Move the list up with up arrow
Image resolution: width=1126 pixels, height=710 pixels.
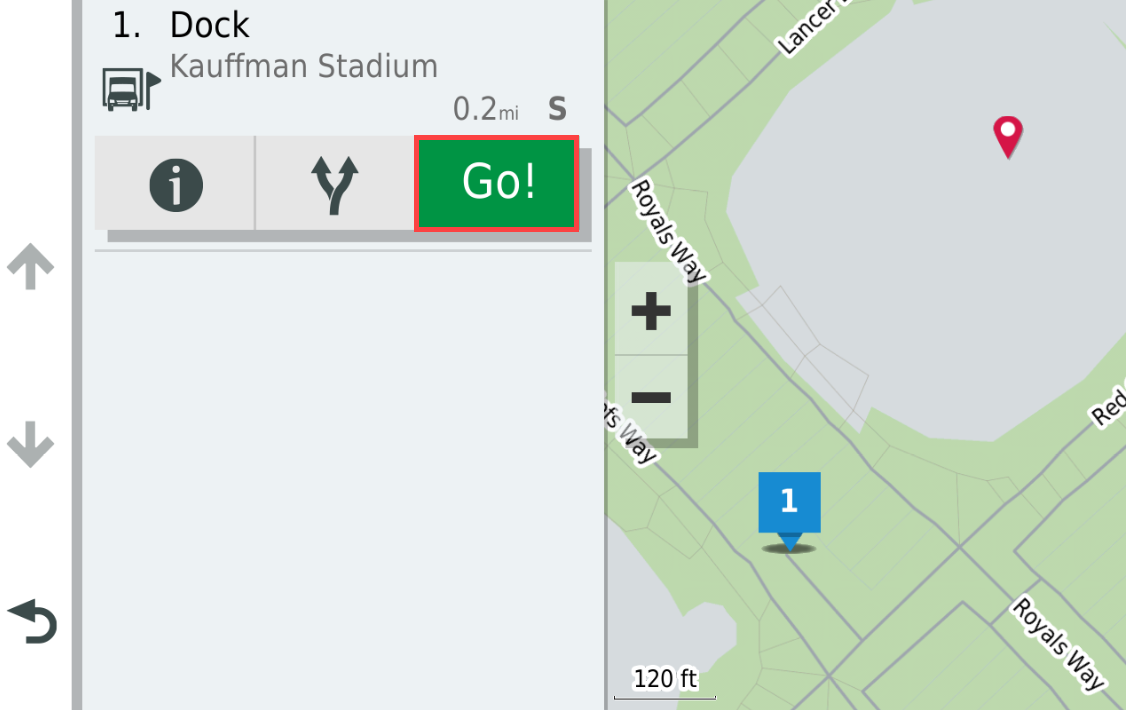[30, 266]
